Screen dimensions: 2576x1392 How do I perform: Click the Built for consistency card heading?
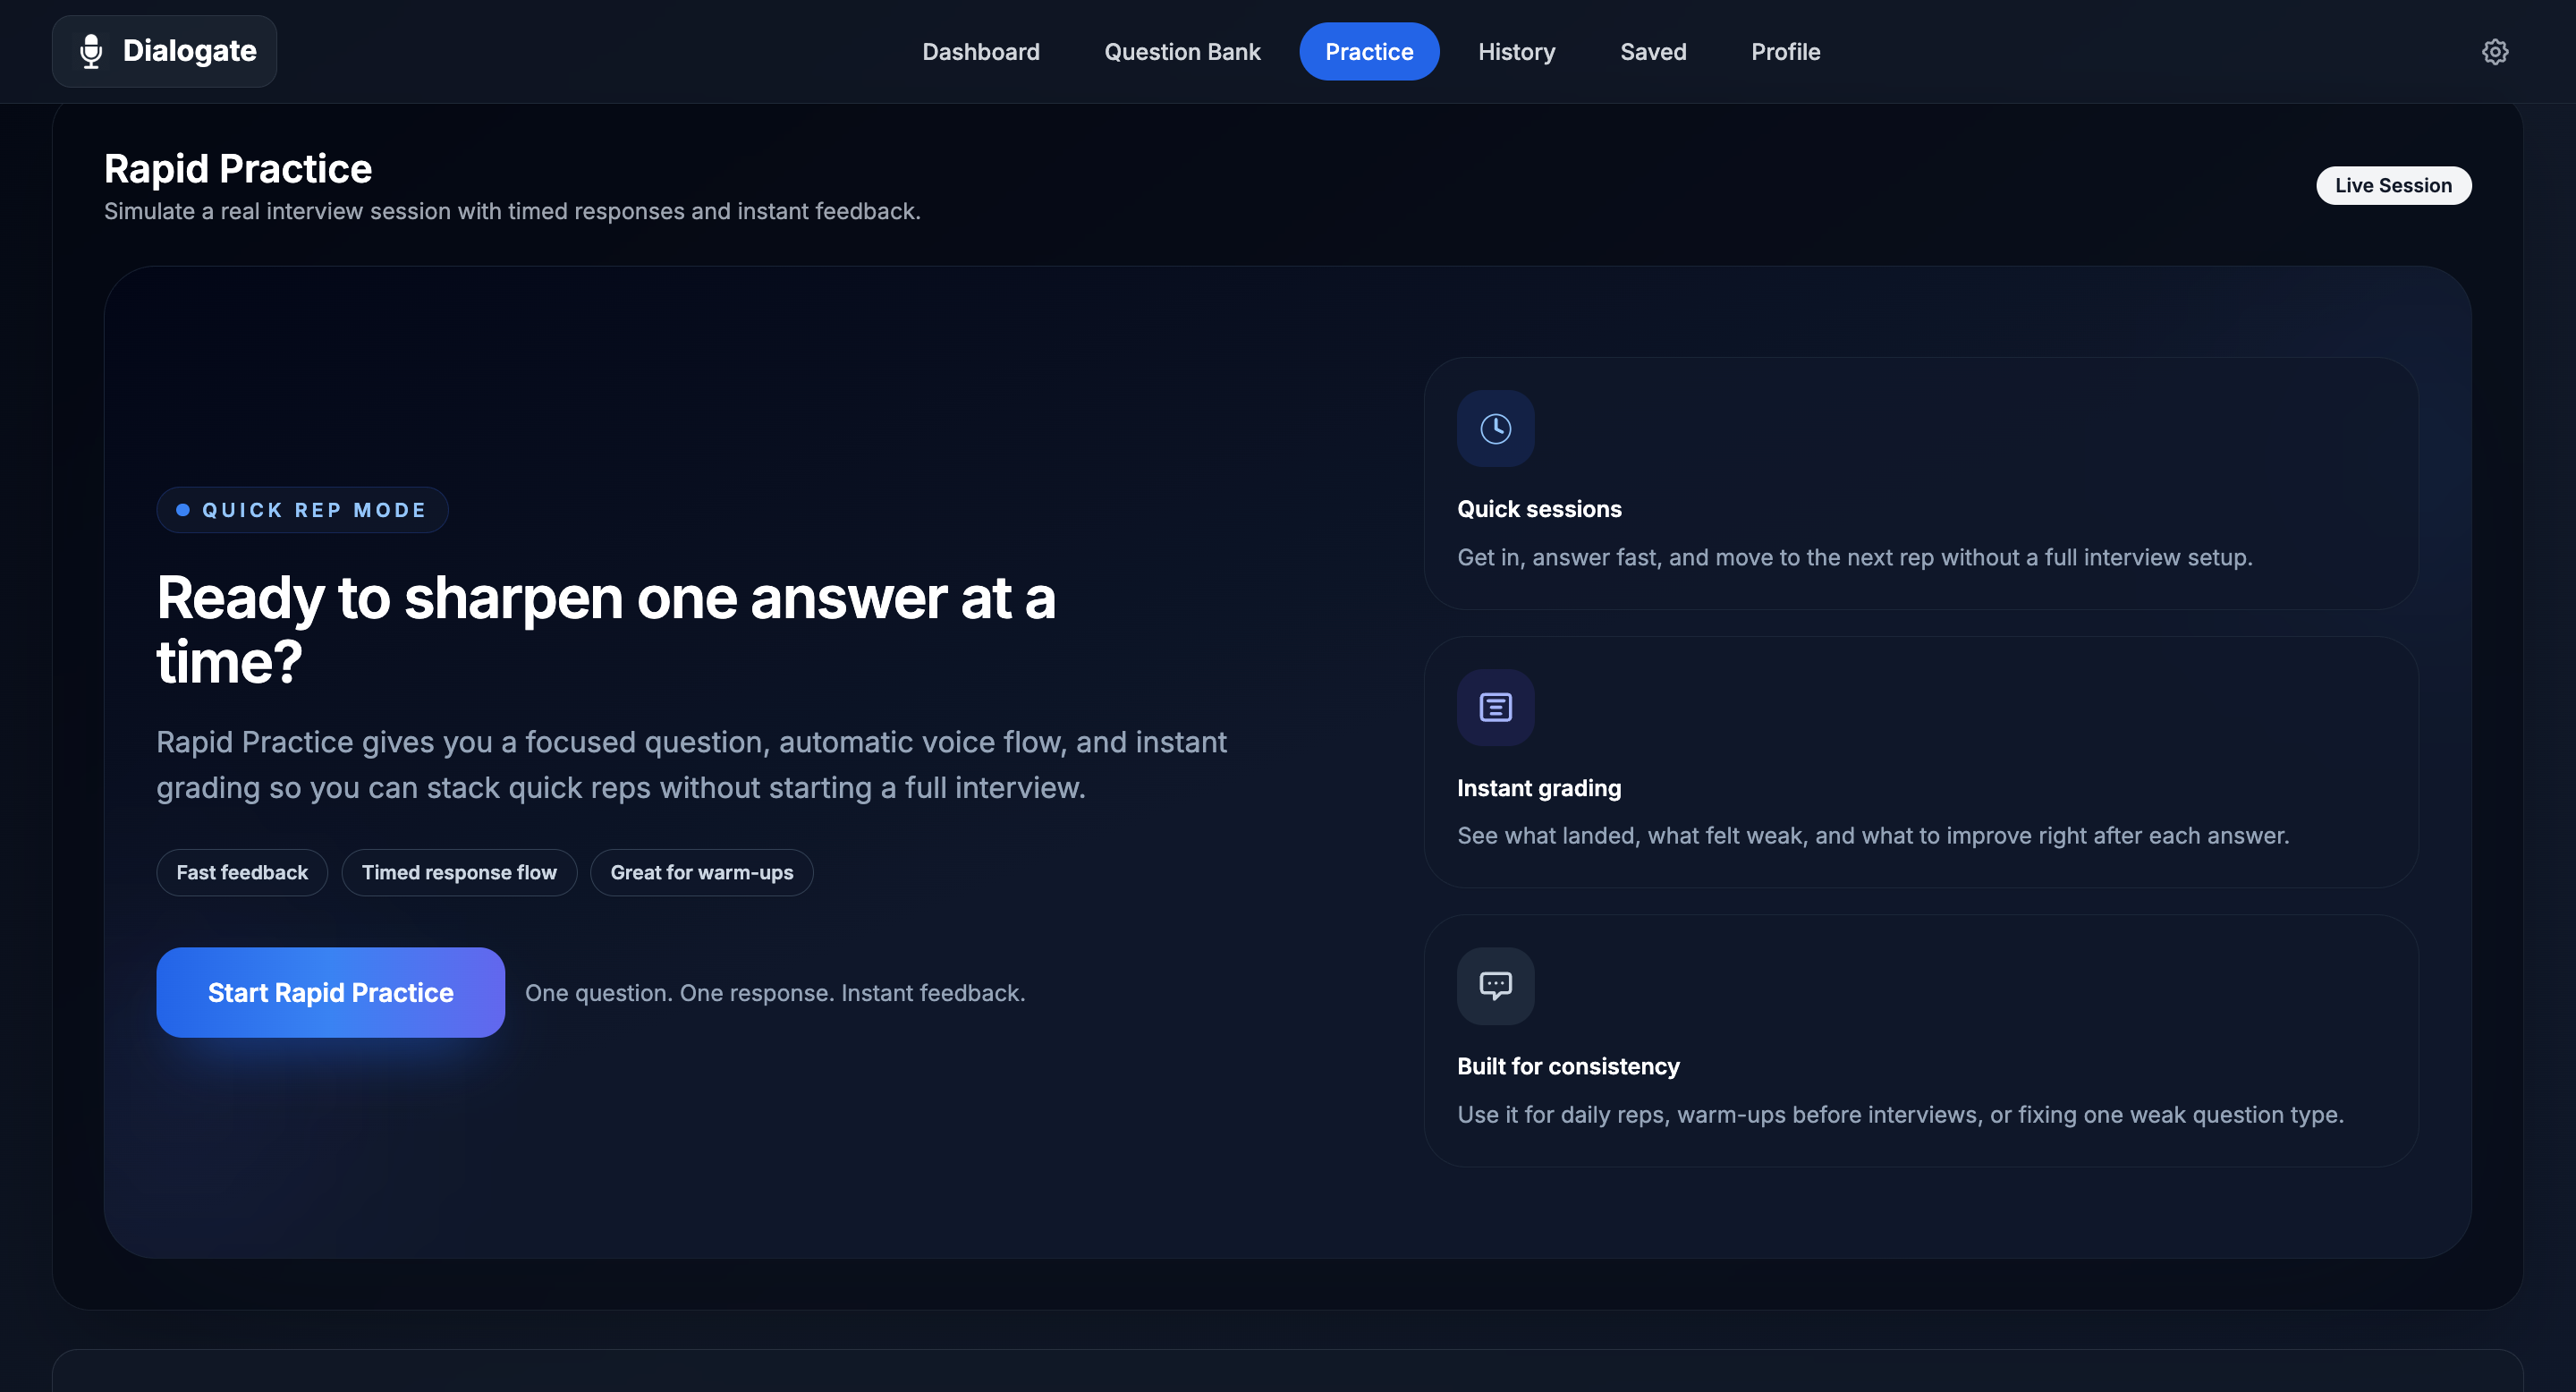[1567, 1066]
